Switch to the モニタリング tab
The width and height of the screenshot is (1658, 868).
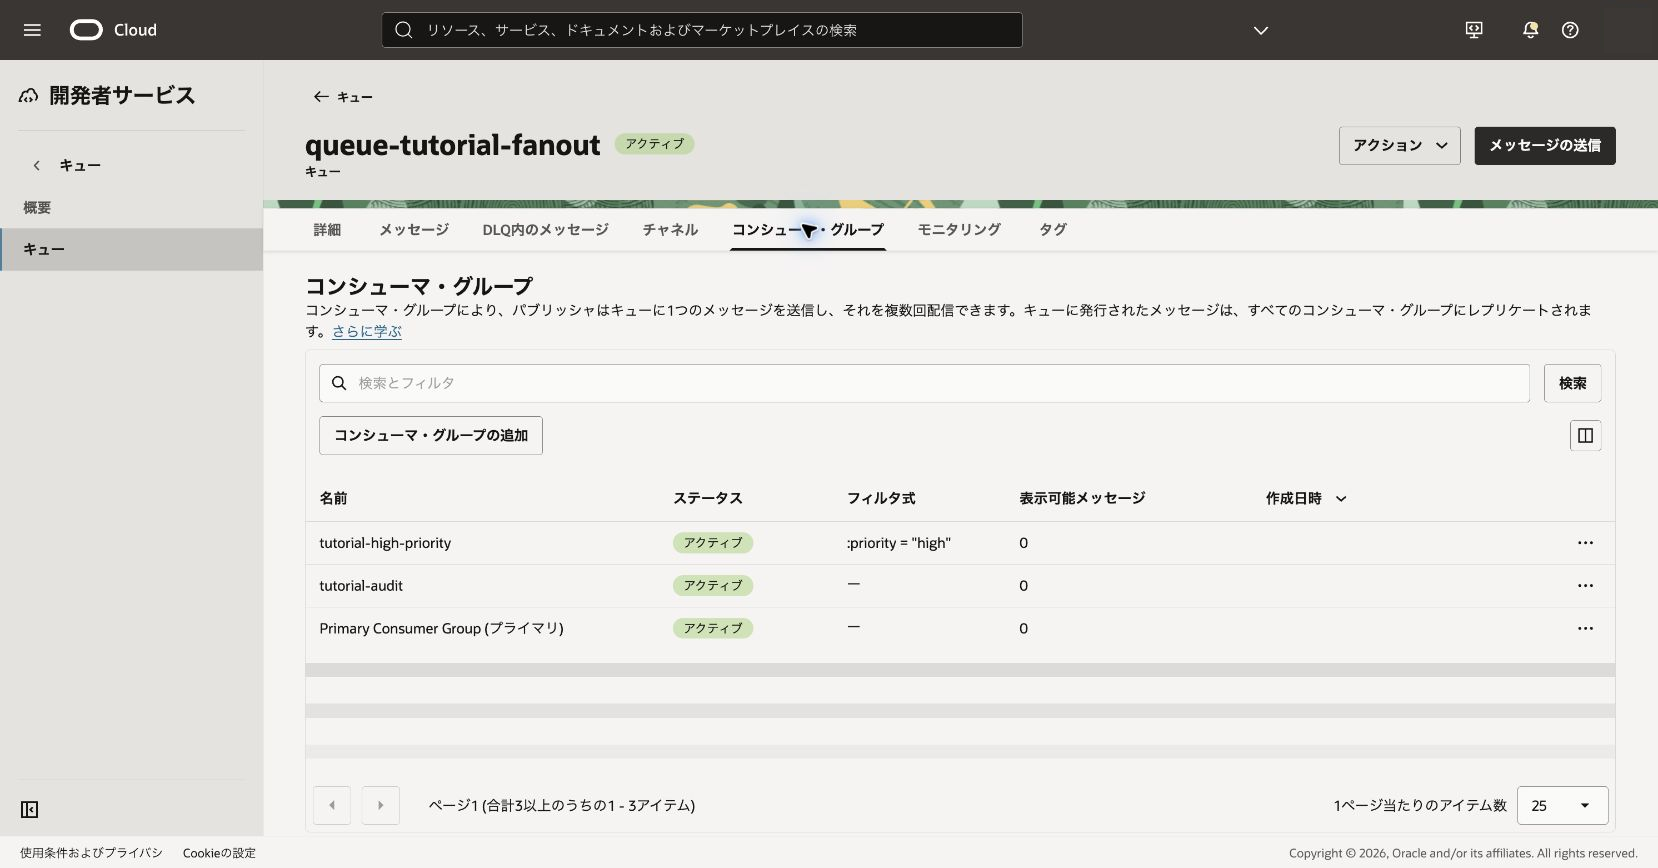(959, 229)
